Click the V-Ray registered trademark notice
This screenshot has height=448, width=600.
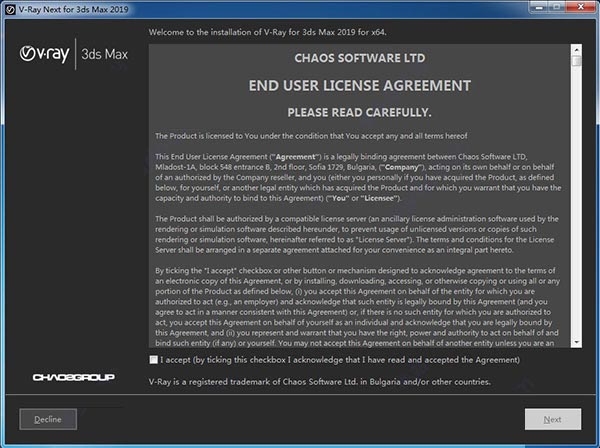[x=320, y=382]
